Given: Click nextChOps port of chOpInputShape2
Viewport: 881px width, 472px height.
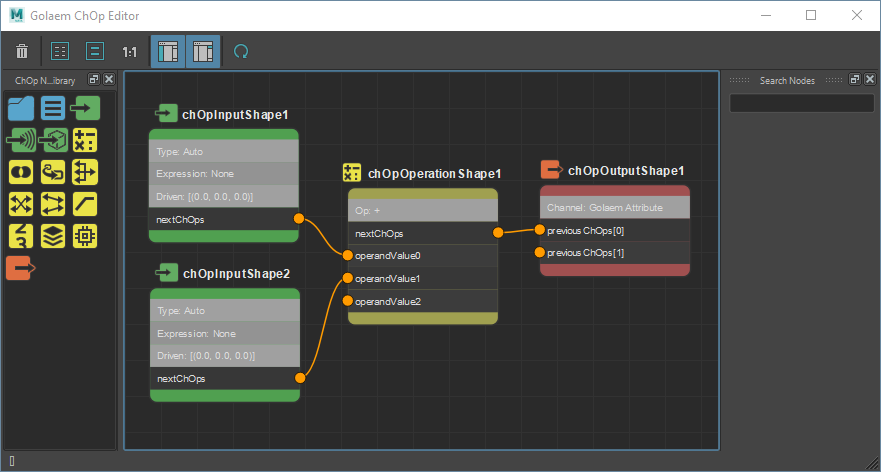Looking at the screenshot, I should point(300,378).
